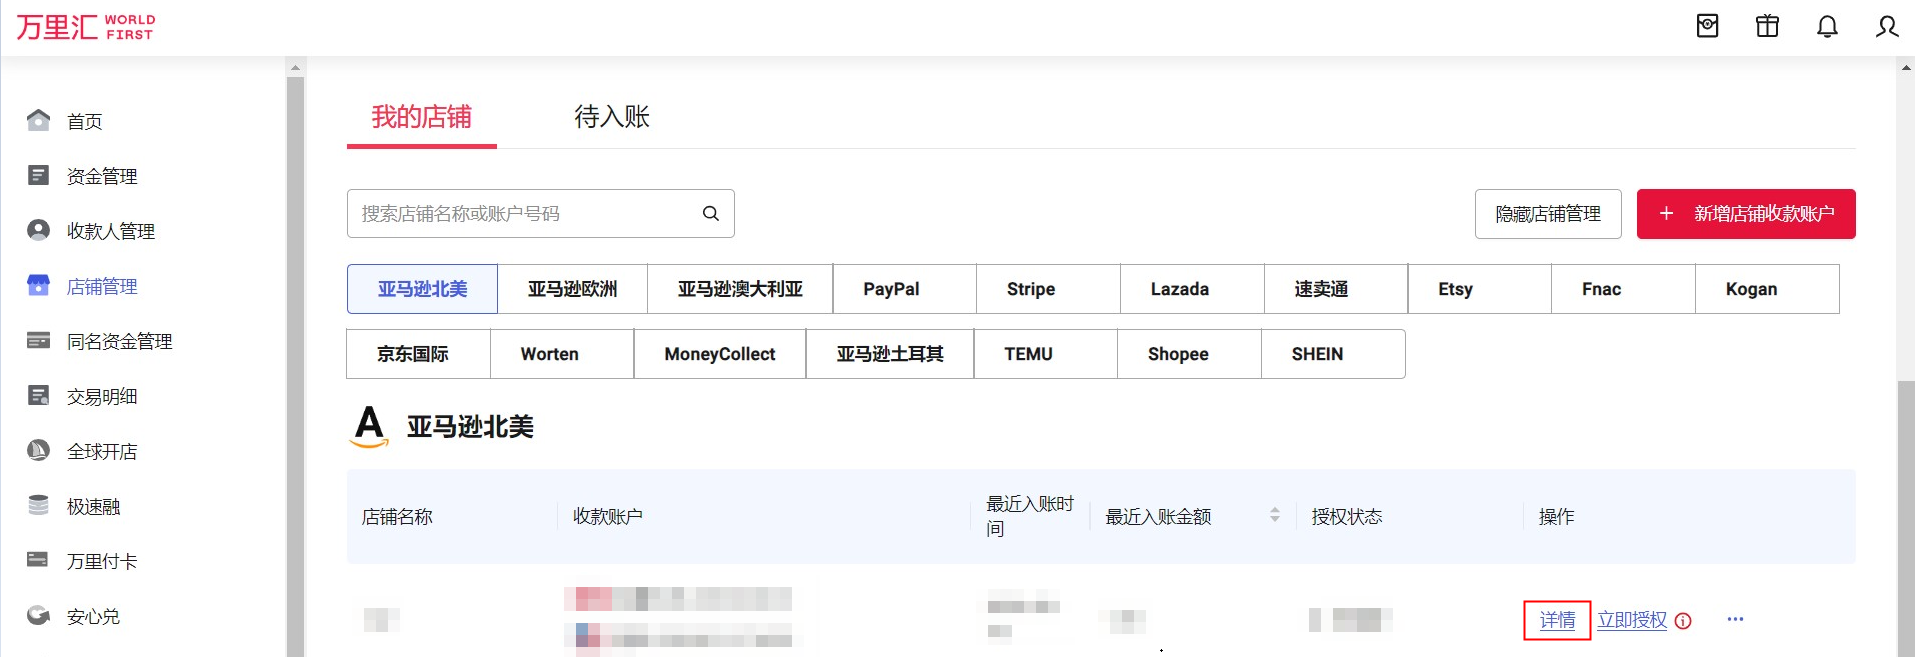Switch to the 待入账 tab
Viewport: 1915px width, 657px height.
611,117
